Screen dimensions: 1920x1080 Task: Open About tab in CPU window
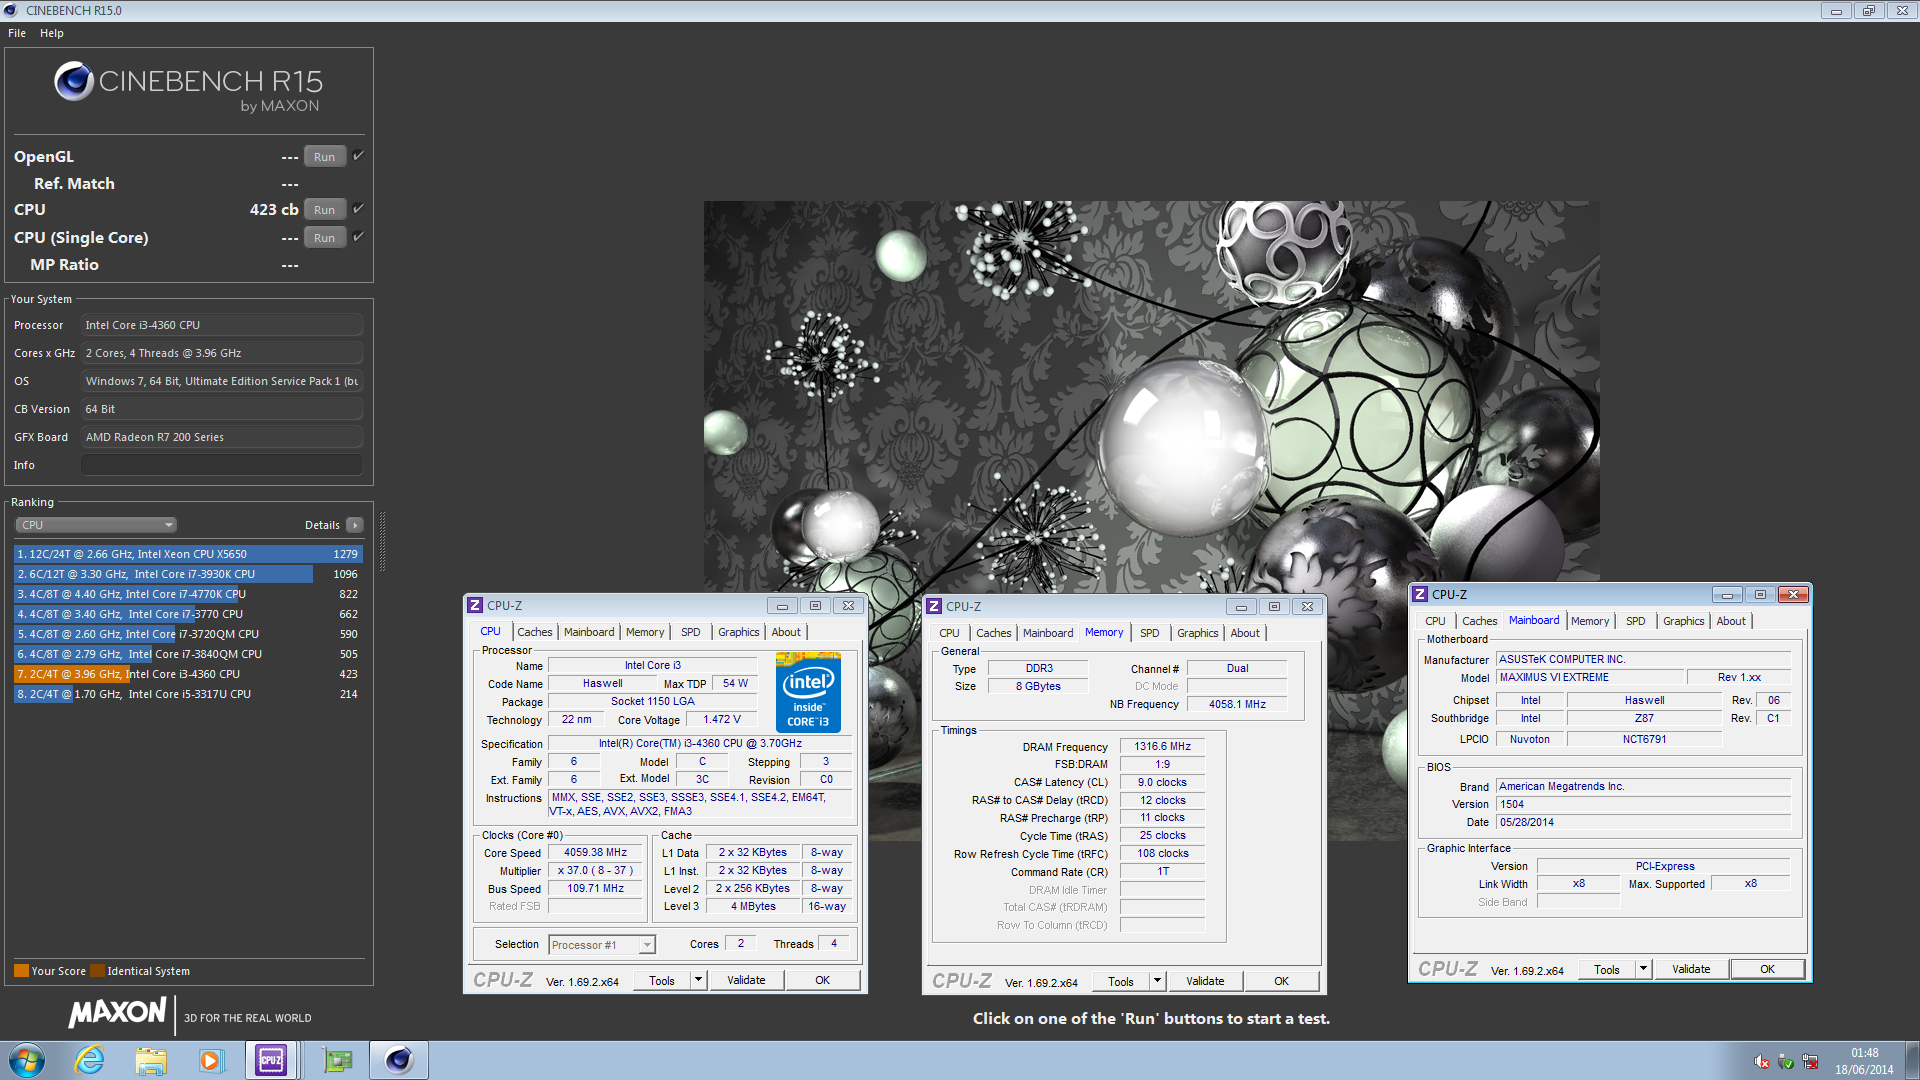point(786,632)
